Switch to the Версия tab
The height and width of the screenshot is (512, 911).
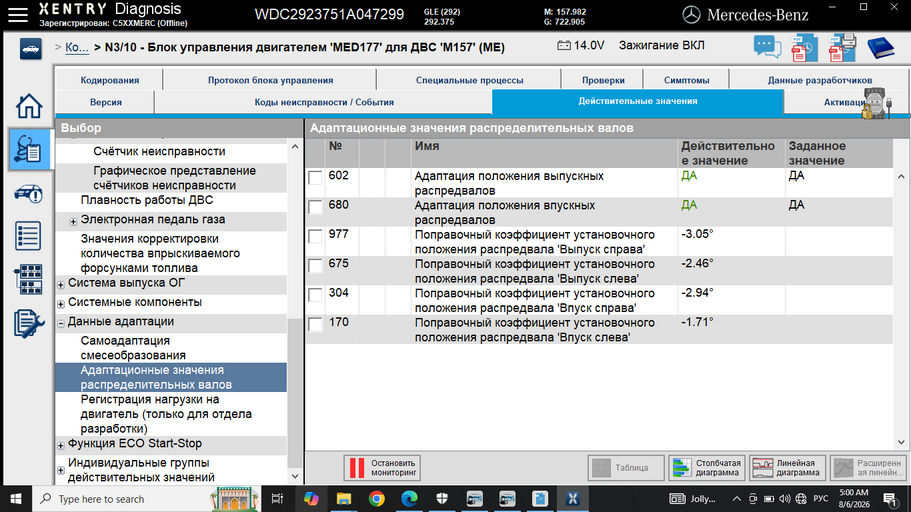106,102
